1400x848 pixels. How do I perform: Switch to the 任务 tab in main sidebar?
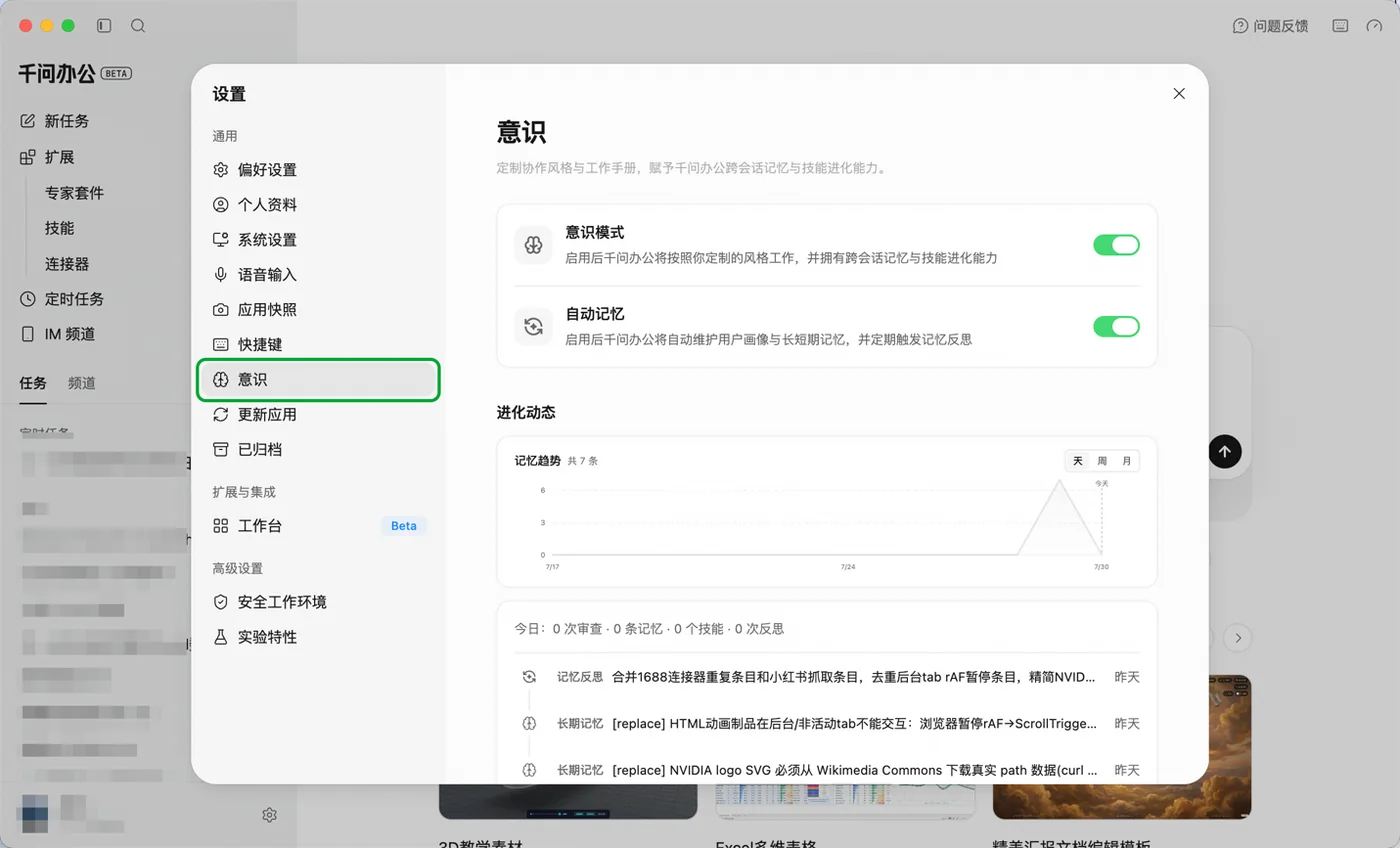pyautogui.click(x=33, y=383)
